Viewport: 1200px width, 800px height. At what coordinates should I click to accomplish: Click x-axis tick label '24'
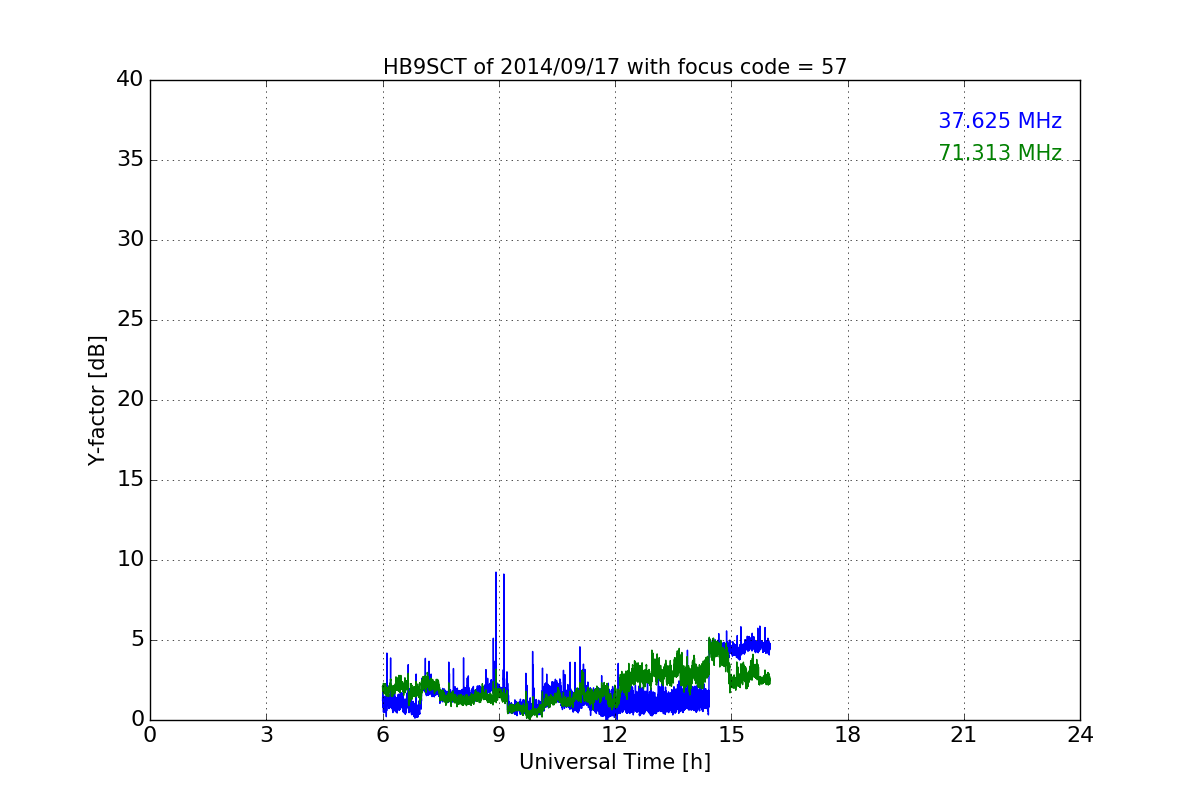1080,735
